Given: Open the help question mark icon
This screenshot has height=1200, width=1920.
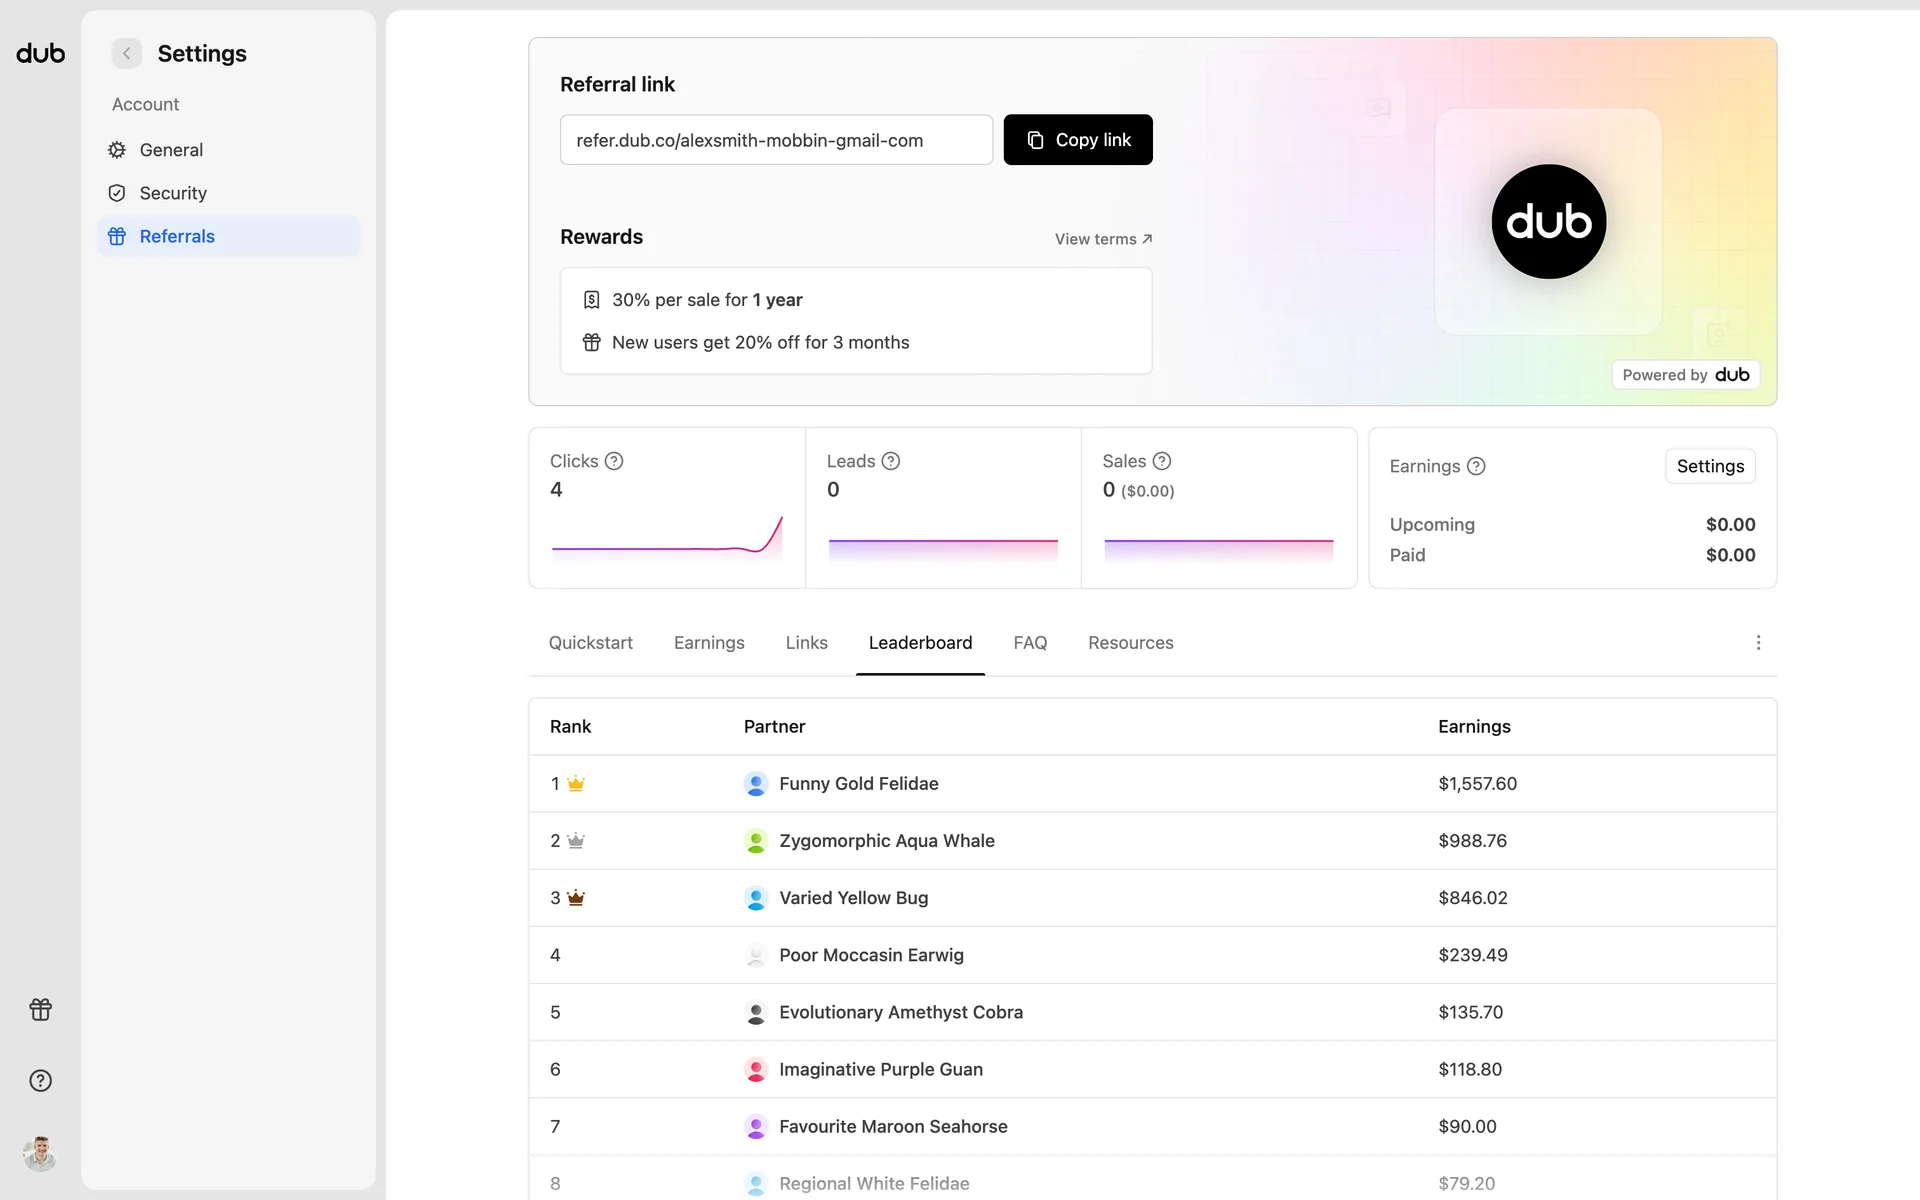Looking at the screenshot, I should pyautogui.click(x=40, y=1080).
